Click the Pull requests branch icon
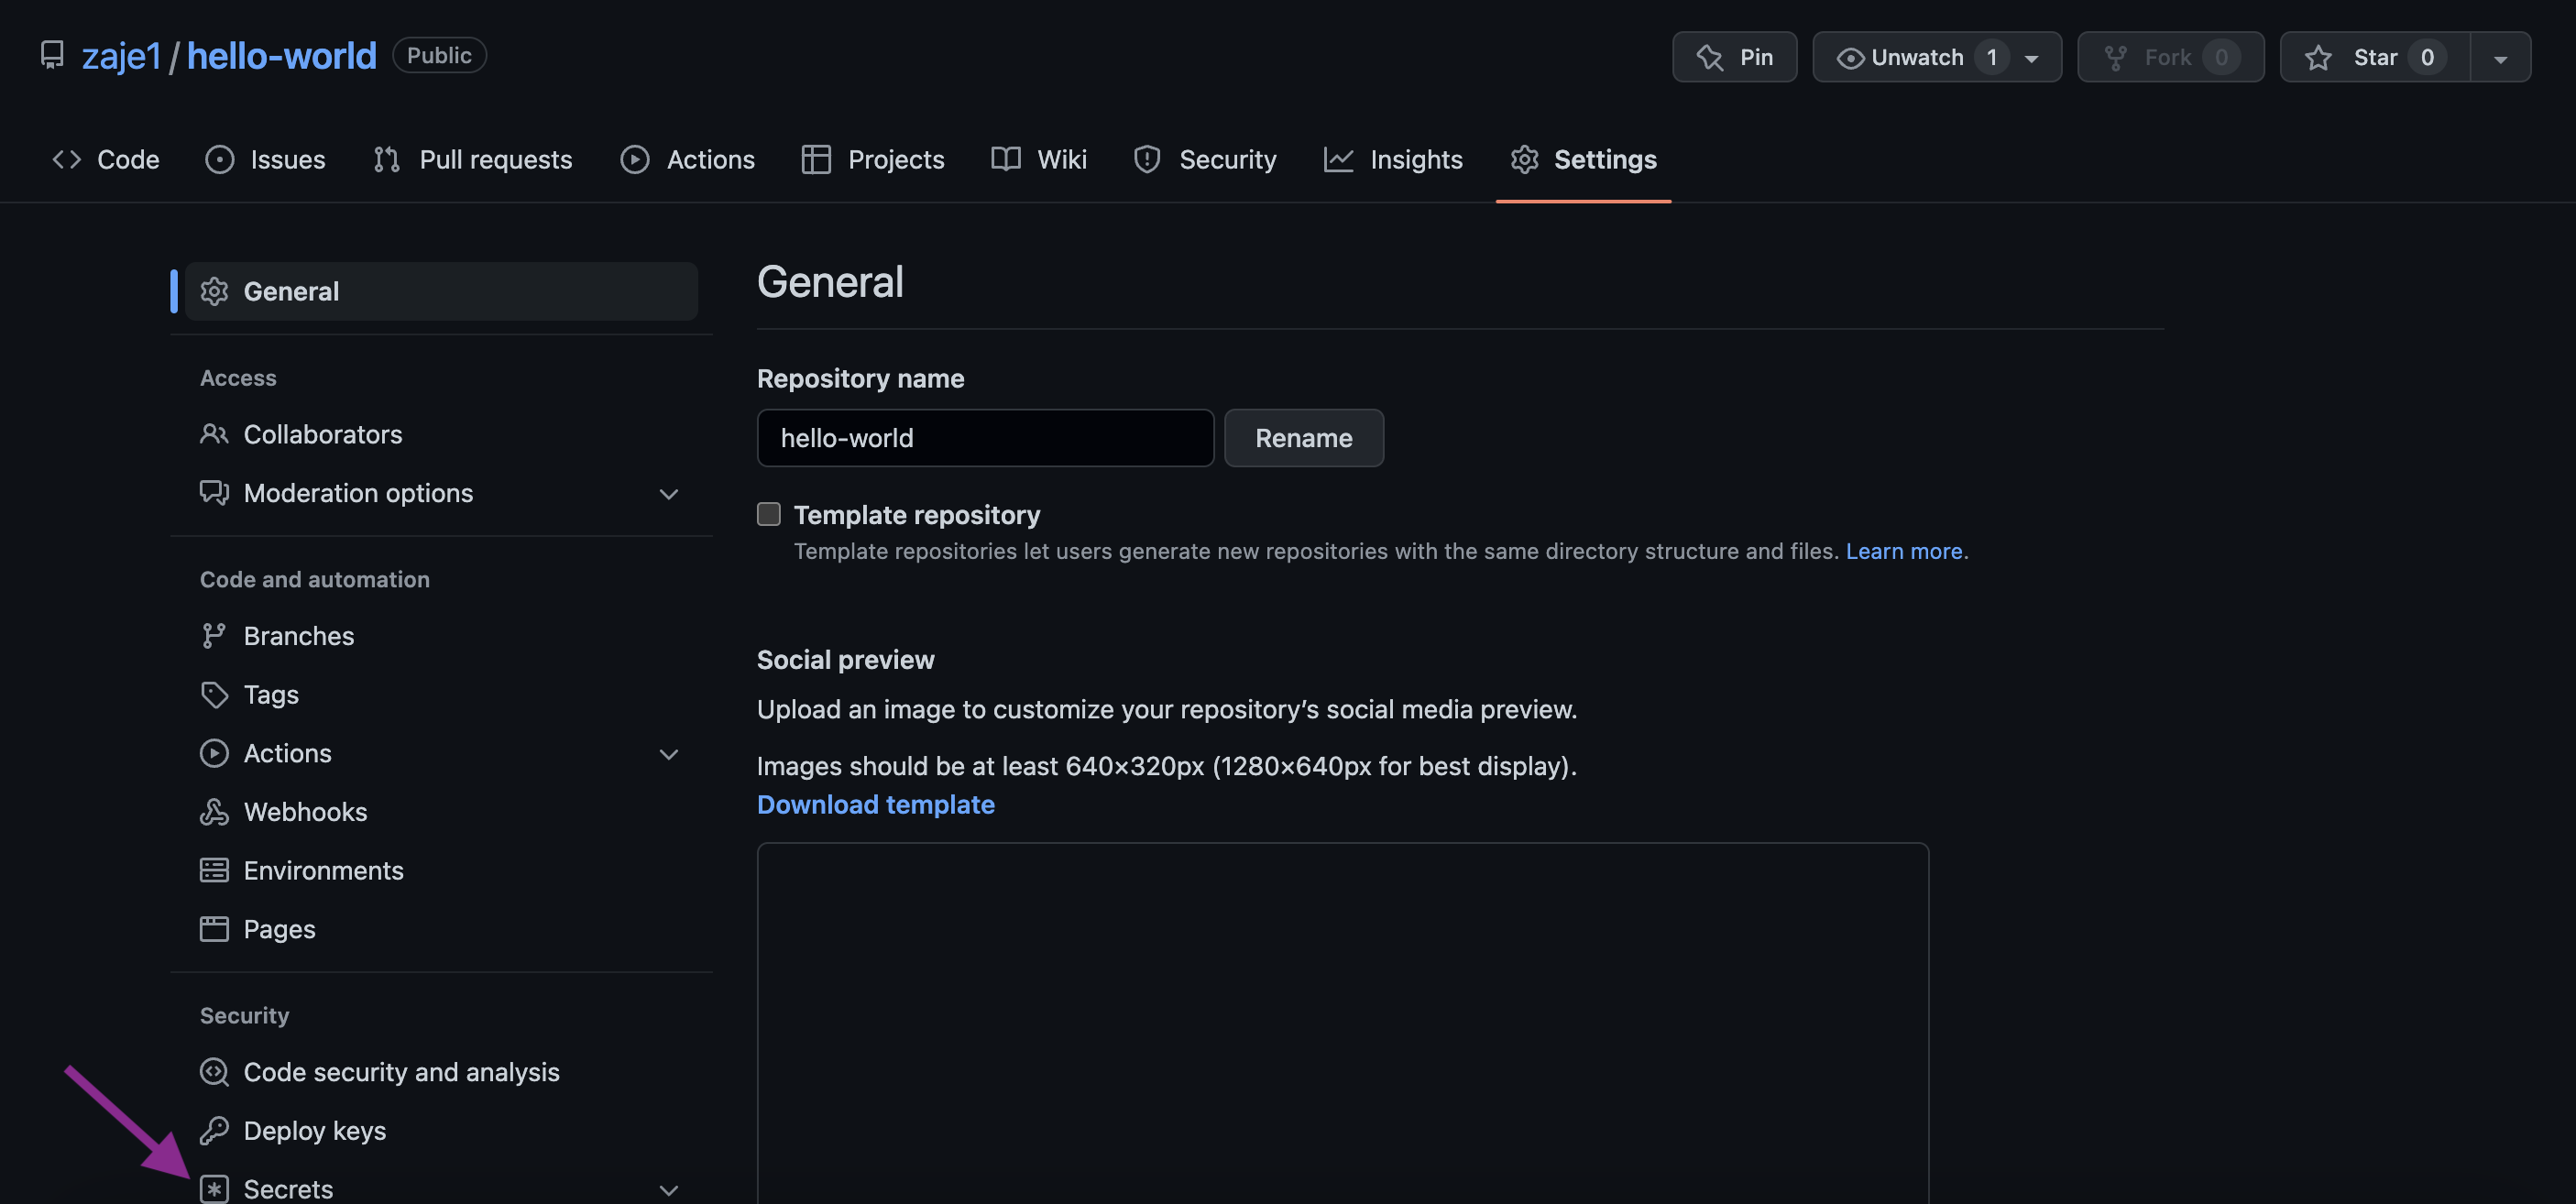The height and width of the screenshot is (1204, 2576). click(x=387, y=159)
